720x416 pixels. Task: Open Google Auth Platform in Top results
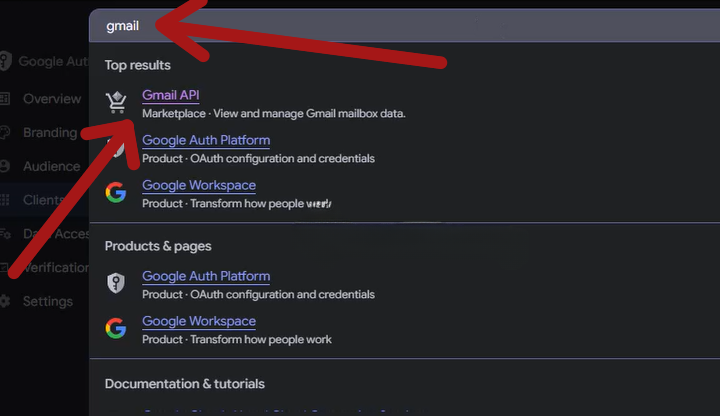click(206, 140)
